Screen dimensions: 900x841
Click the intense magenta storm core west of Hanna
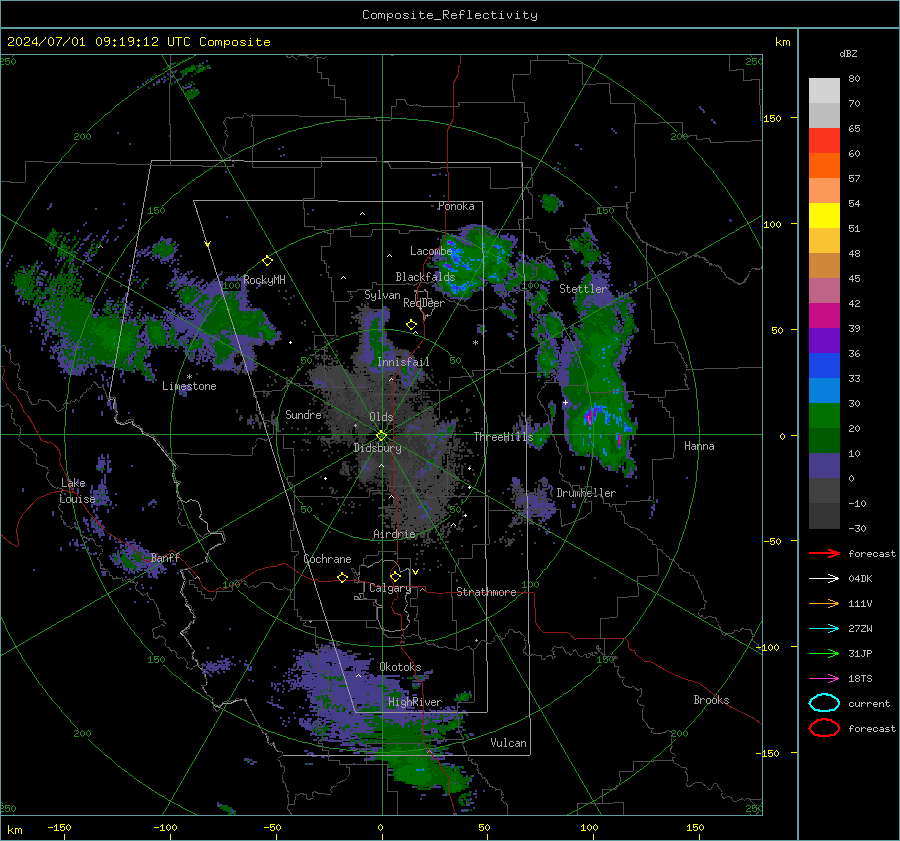tap(588, 417)
